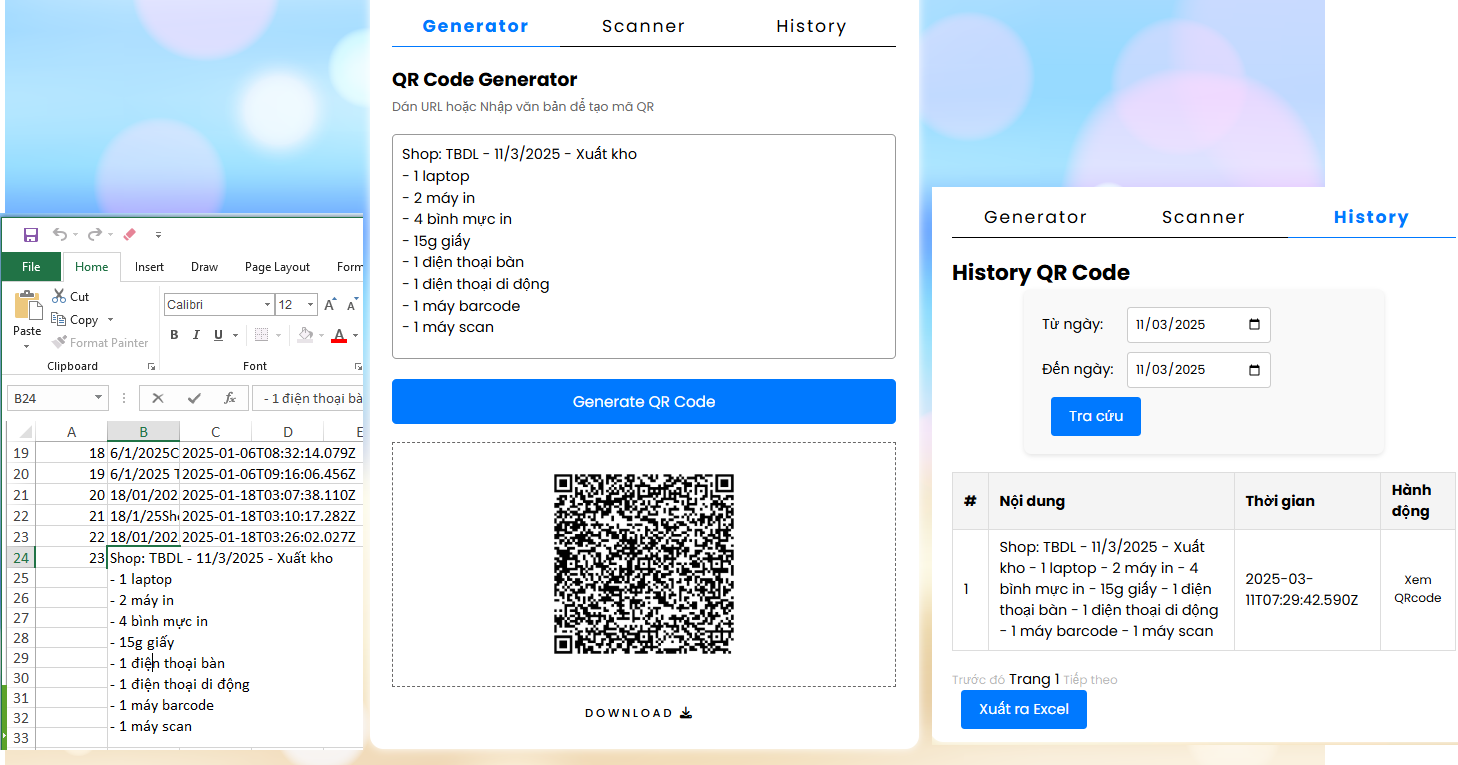Click the Redo arrow in Excel
The image size is (1458, 765).
tap(94, 235)
